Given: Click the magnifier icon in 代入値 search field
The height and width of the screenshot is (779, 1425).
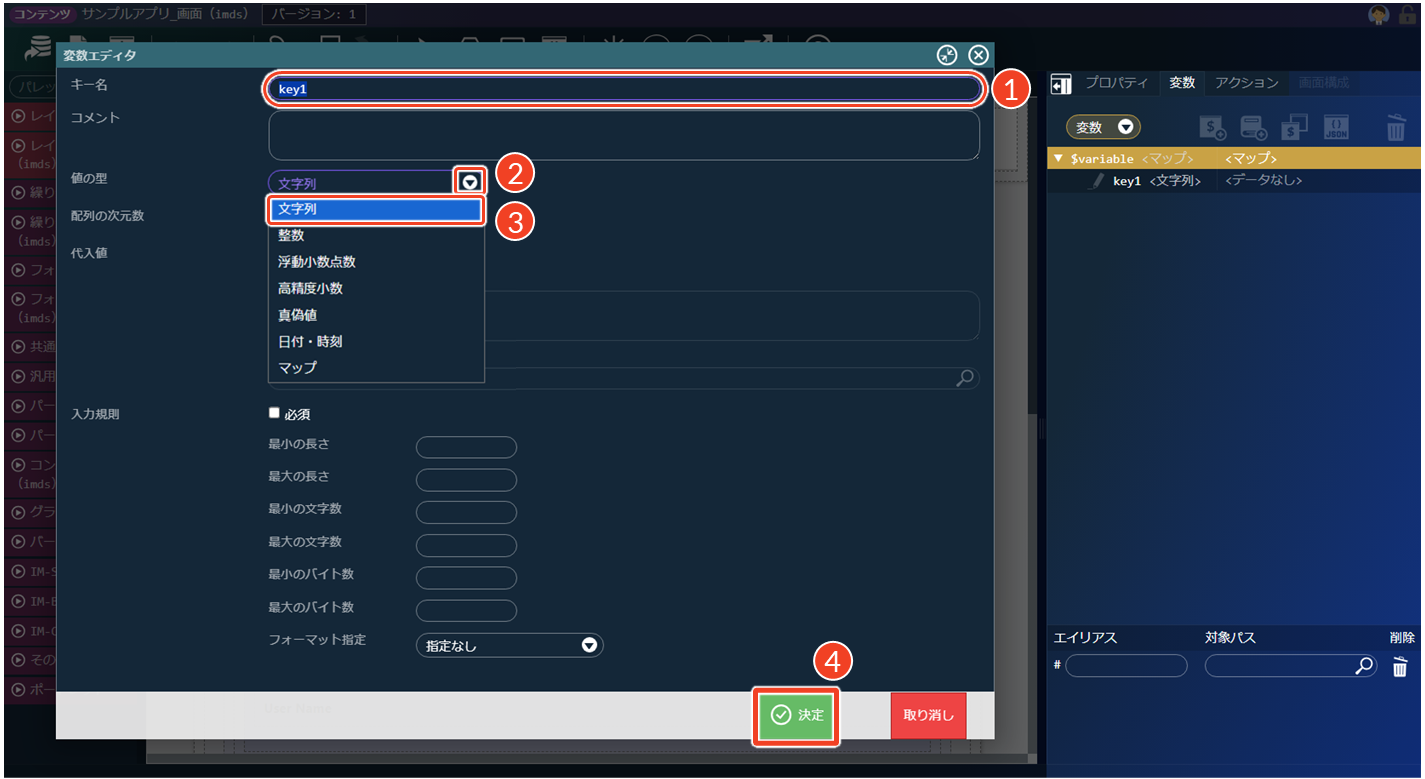Looking at the screenshot, I should 965,378.
